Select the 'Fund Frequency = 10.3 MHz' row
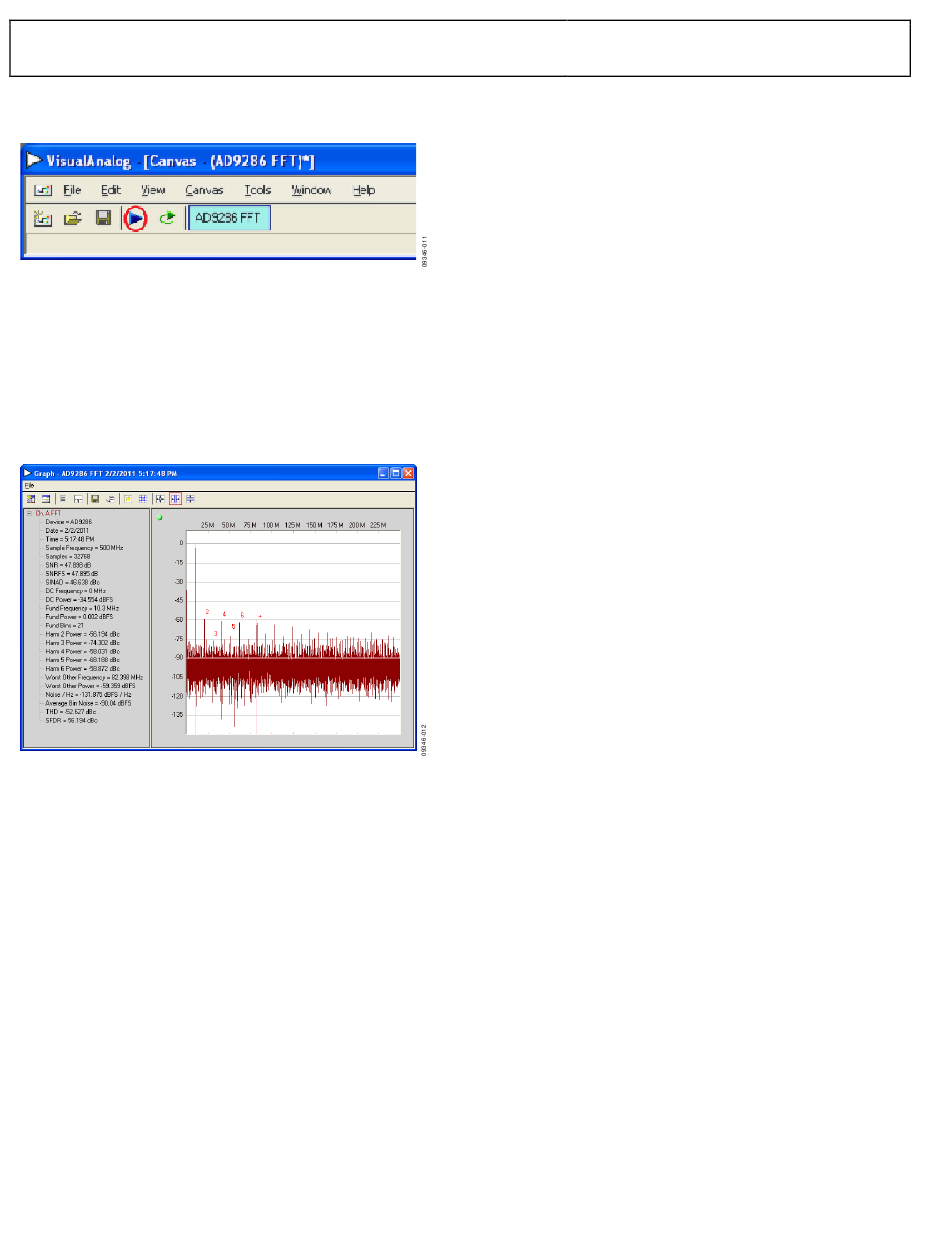Image resolution: width=950 pixels, height=1254 pixels. click(x=82, y=608)
